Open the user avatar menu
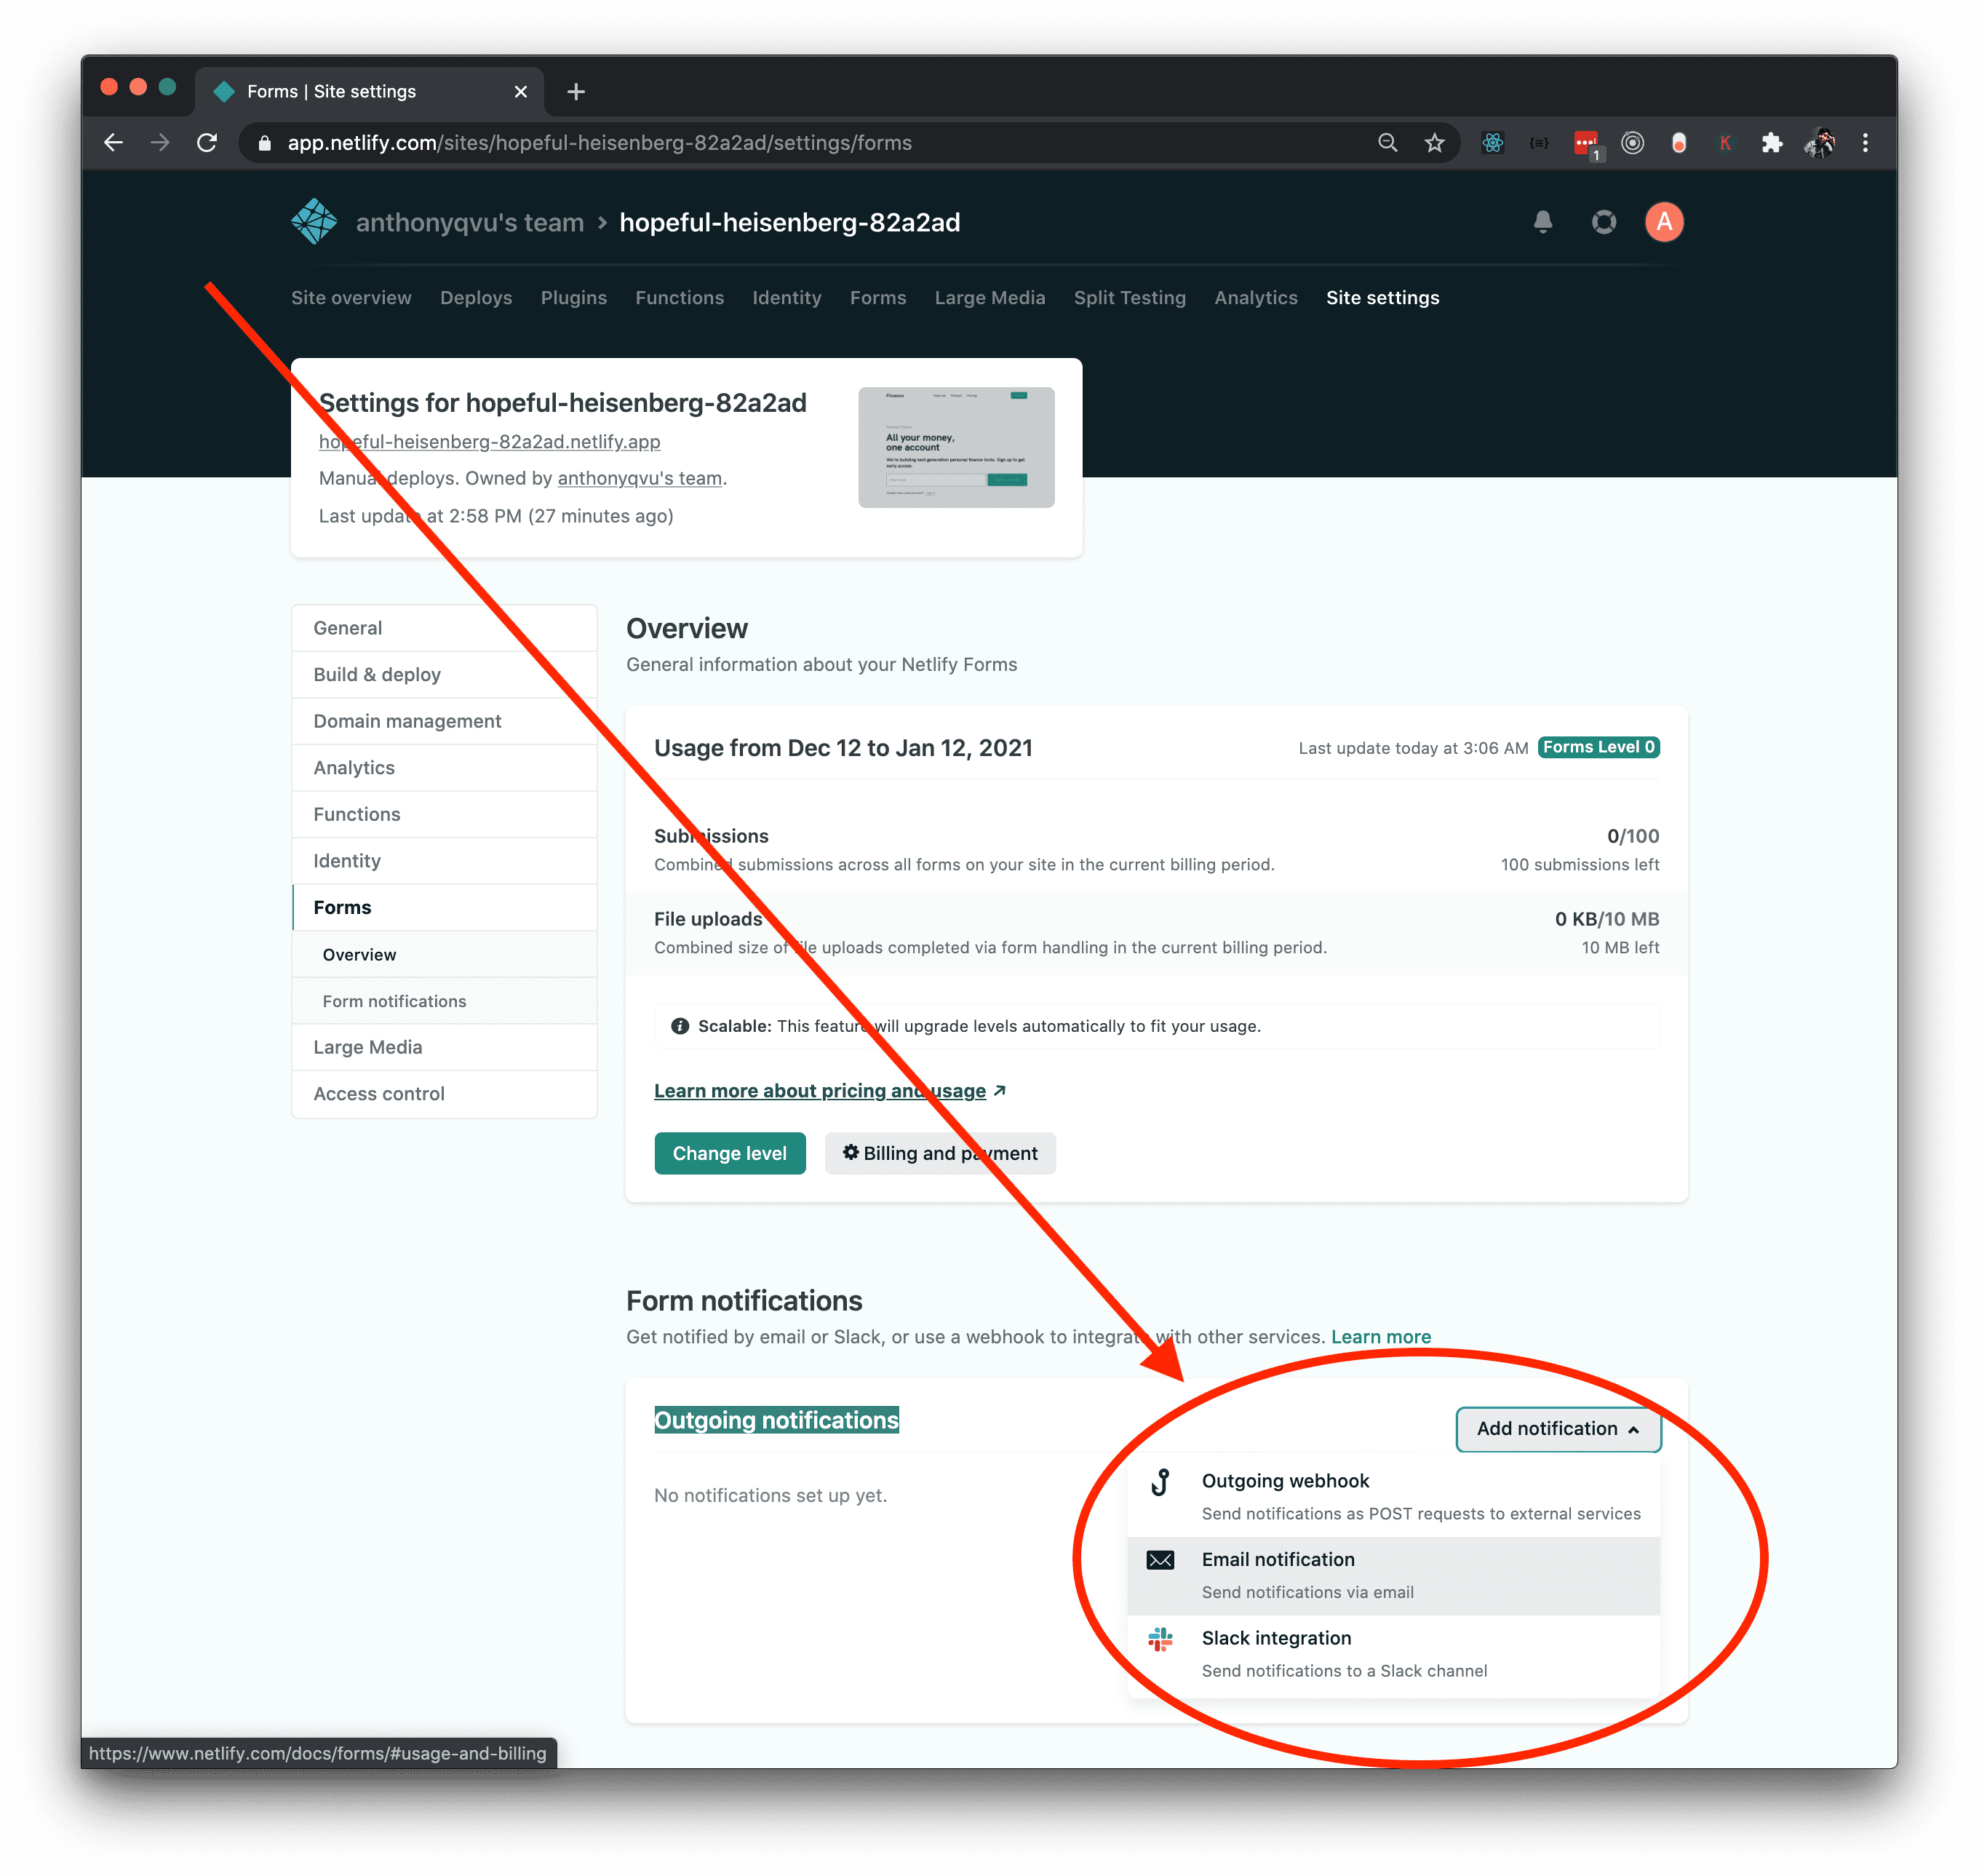1979x1876 pixels. point(1664,222)
